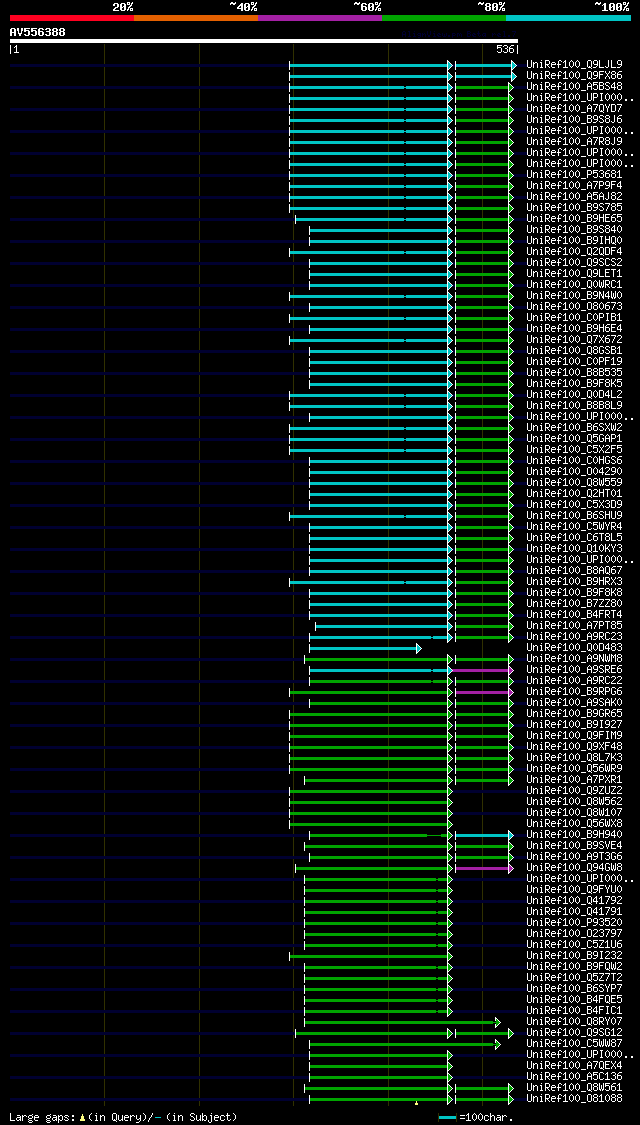Open the UniRef100_Q0D483 entry
The width and height of the screenshot is (640, 1125).
[x=574, y=648]
